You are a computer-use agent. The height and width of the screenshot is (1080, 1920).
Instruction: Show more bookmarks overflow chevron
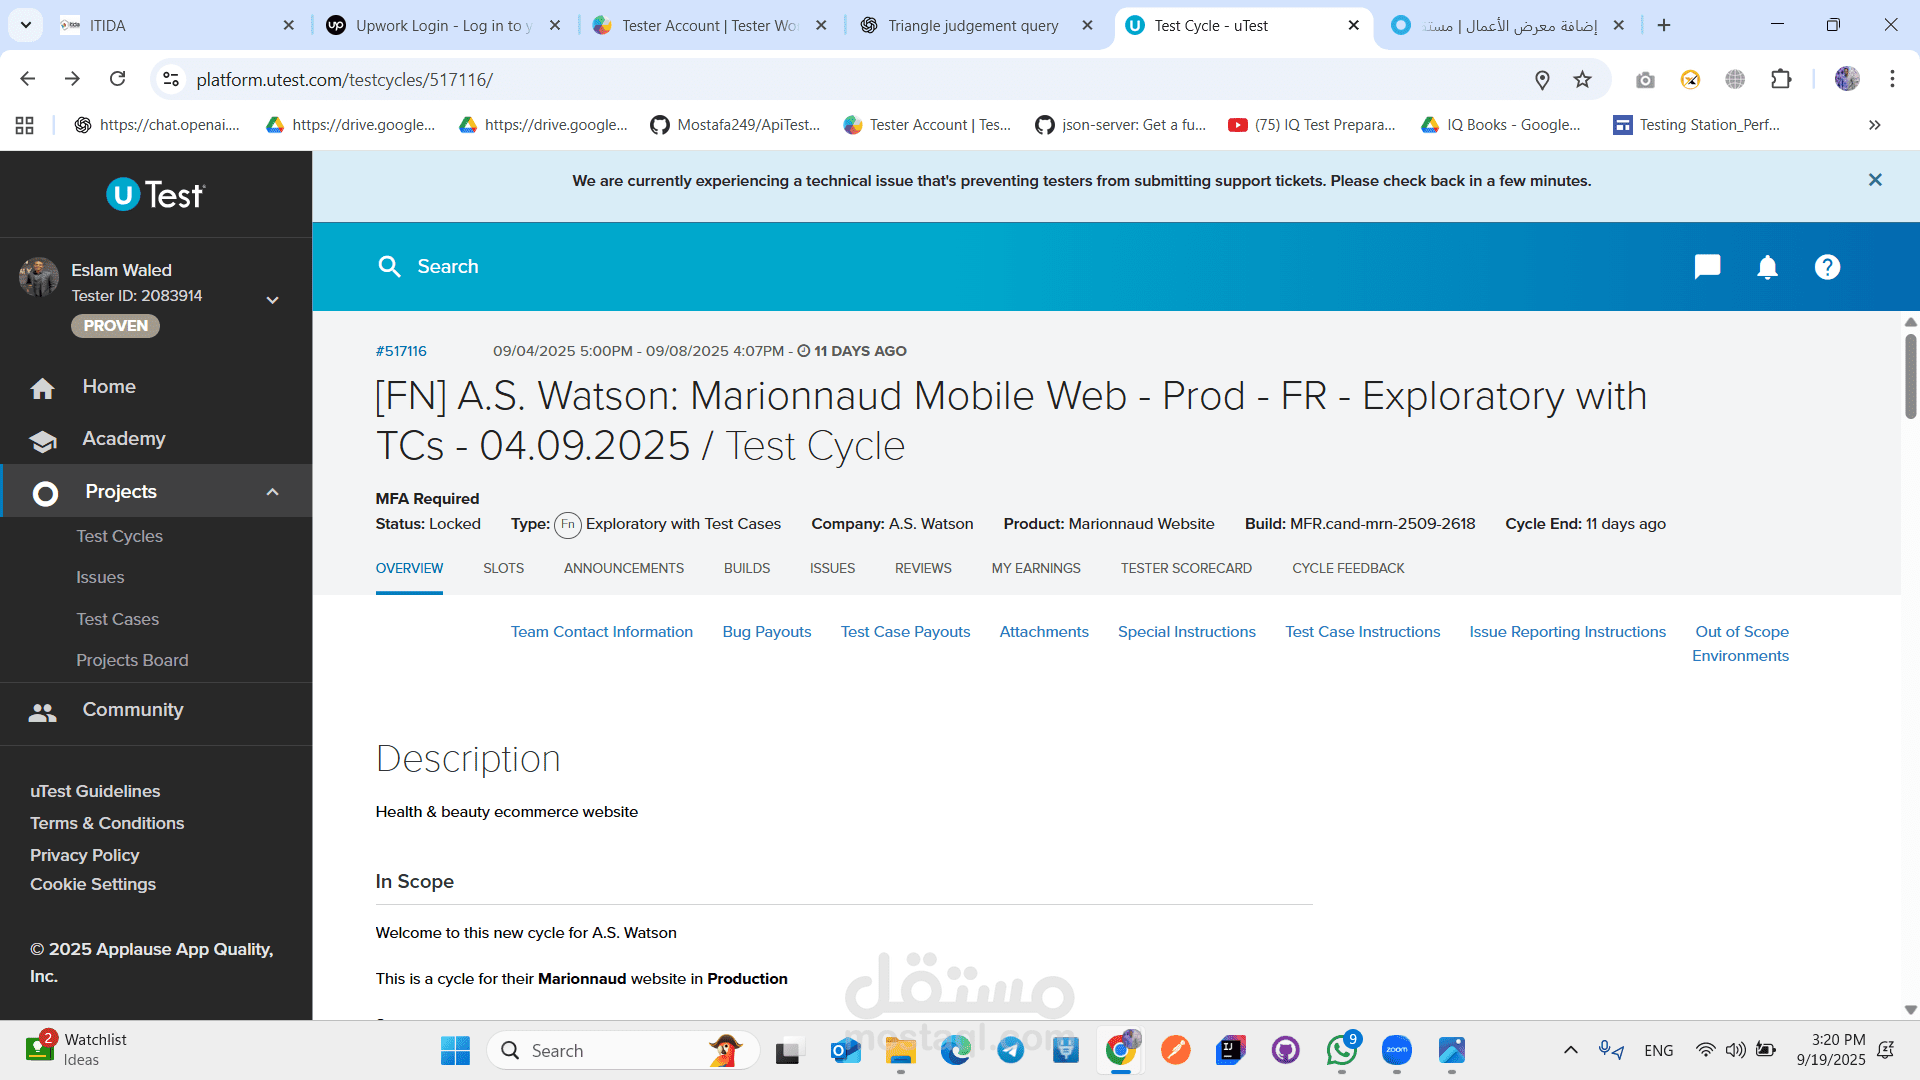1874,125
